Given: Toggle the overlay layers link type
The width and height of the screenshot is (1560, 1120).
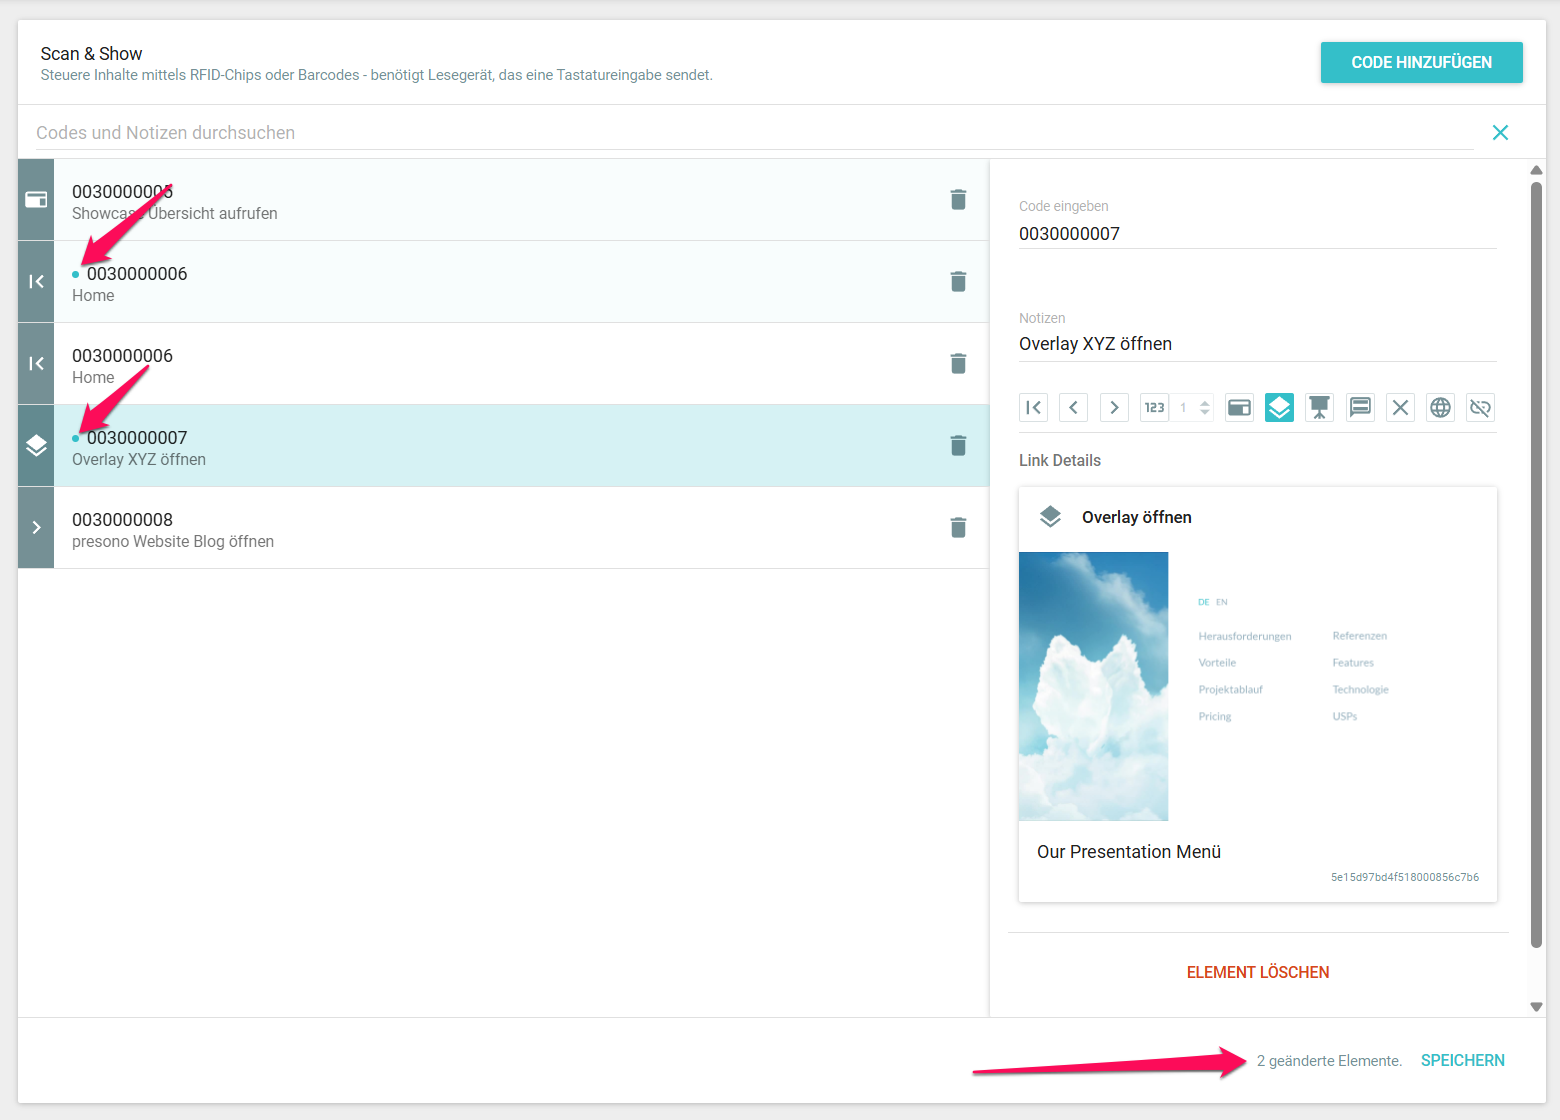Looking at the screenshot, I should pyautogui.click(x=1279, y=408).
